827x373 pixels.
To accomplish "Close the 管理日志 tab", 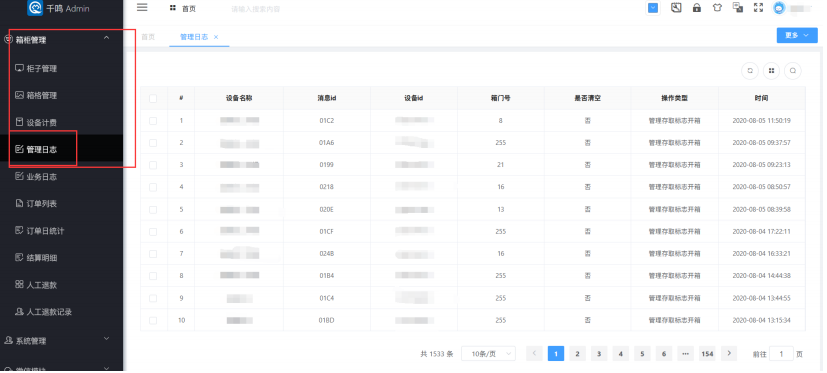I will click(216, 37).
